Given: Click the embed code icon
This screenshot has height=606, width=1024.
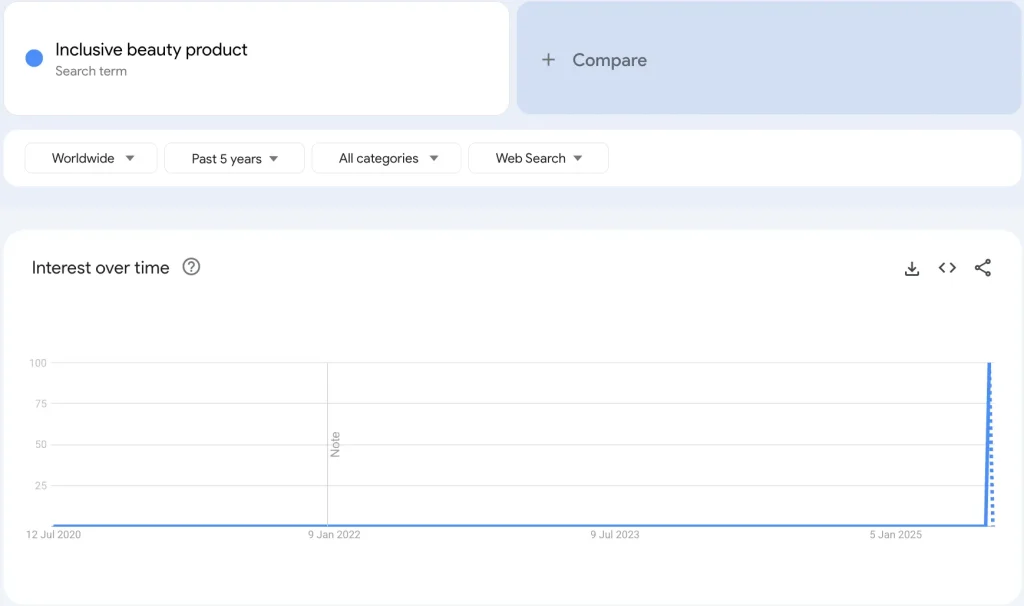Looking at the screenshot, I should click(x=947, y=268).
